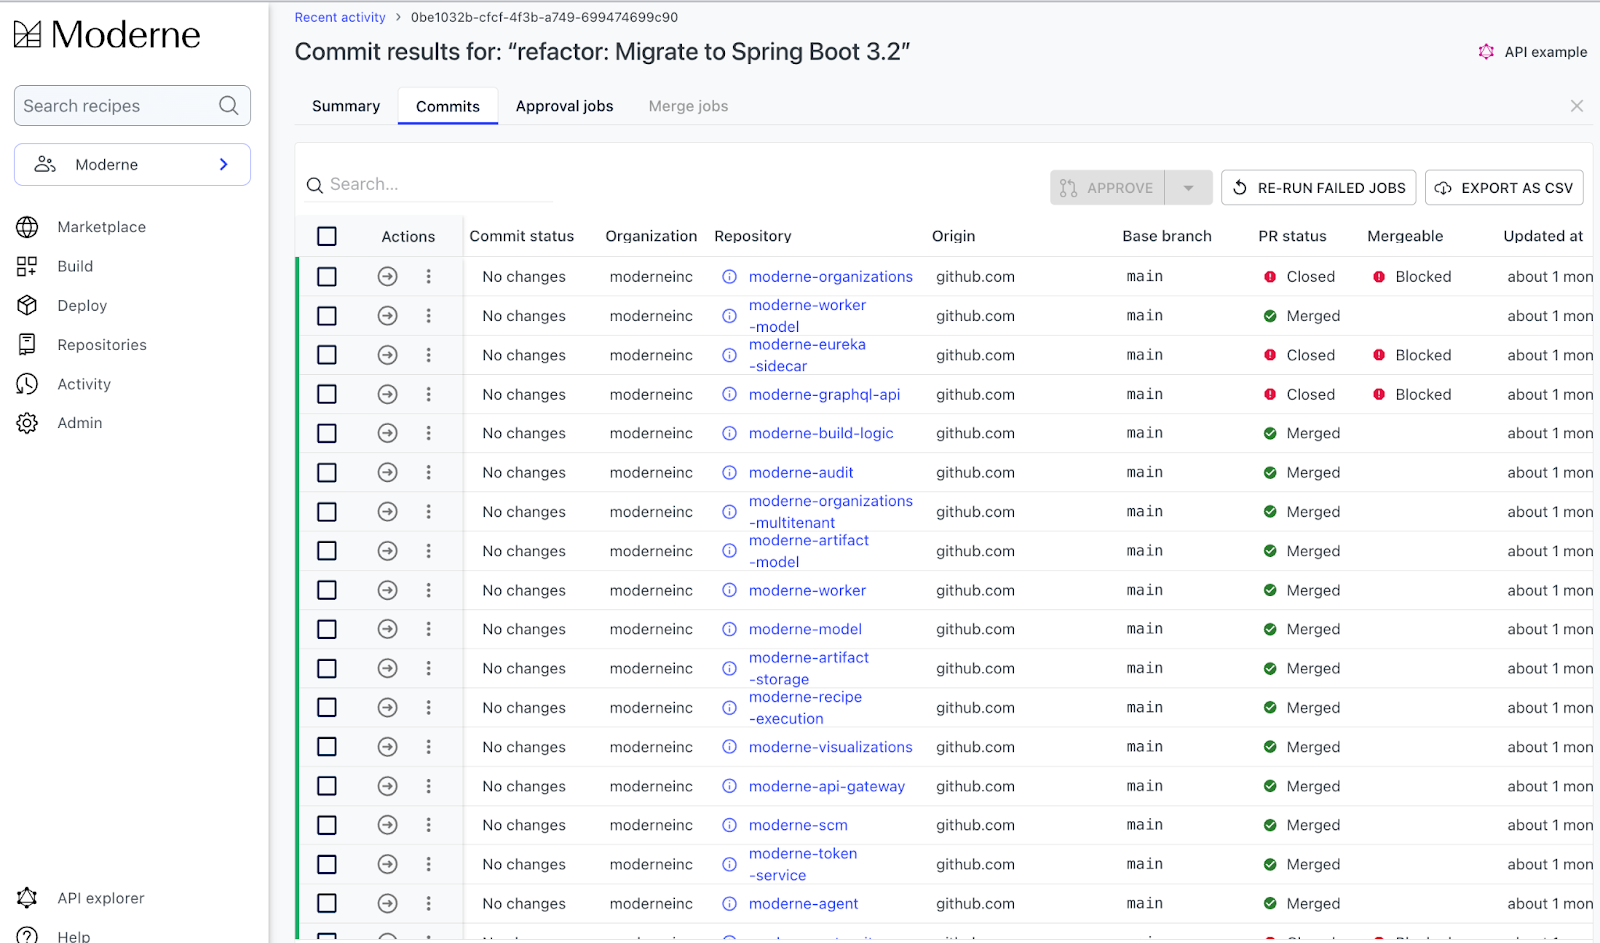Click info icon next to moderne-organizations-multitenant

tap(730, 512)
